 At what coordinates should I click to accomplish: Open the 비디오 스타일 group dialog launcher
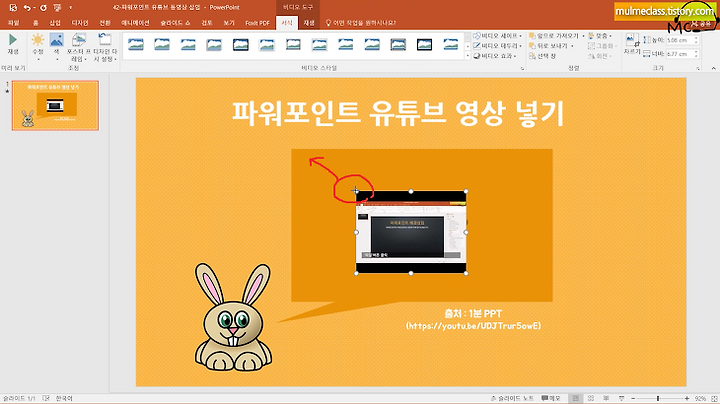tap(522, 68)
